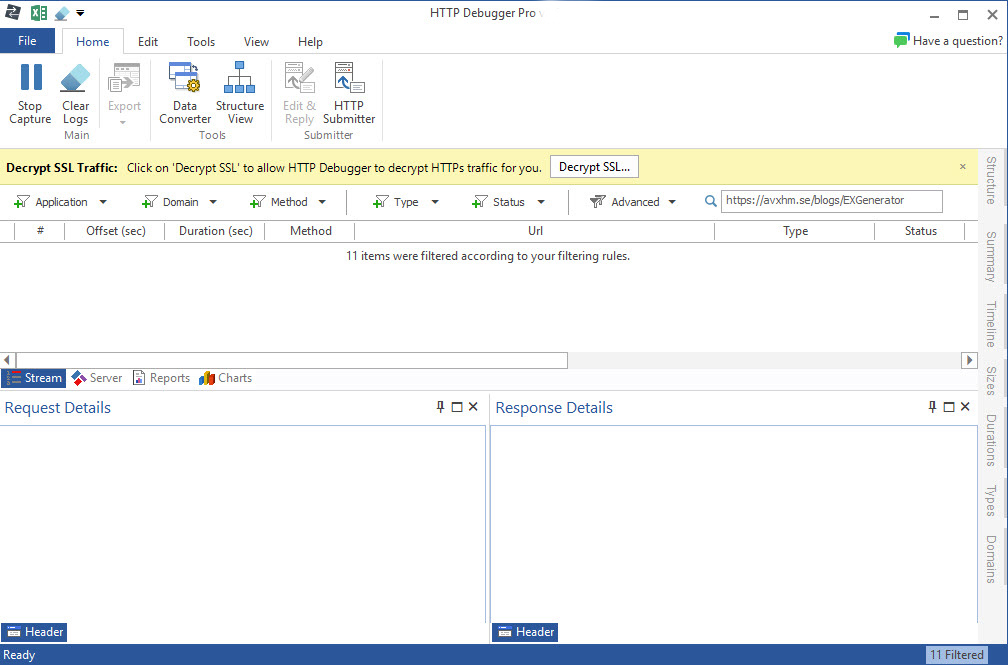Image resolution: width=1008 pixels, height=665 pixels.
Task: Click the Excel export icon in title bar
Action: 39,13
